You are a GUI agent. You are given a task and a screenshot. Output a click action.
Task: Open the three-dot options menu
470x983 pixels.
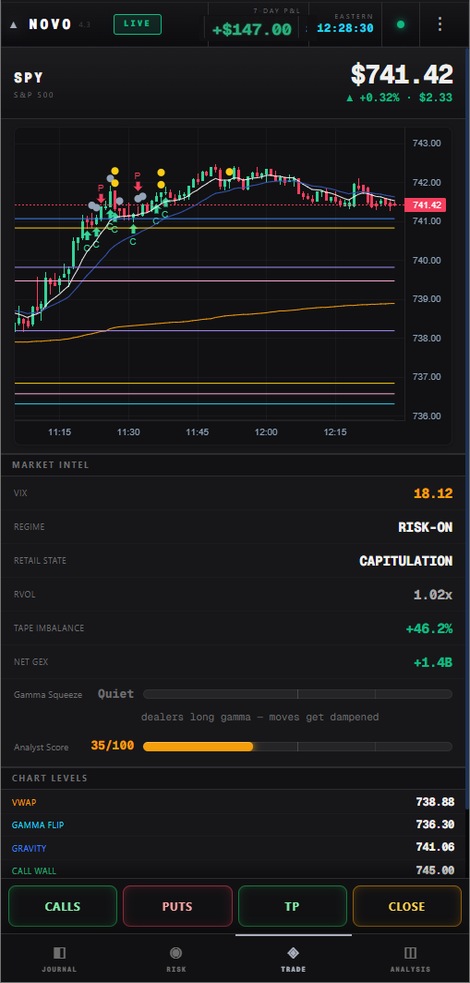(x=440, y=24)
